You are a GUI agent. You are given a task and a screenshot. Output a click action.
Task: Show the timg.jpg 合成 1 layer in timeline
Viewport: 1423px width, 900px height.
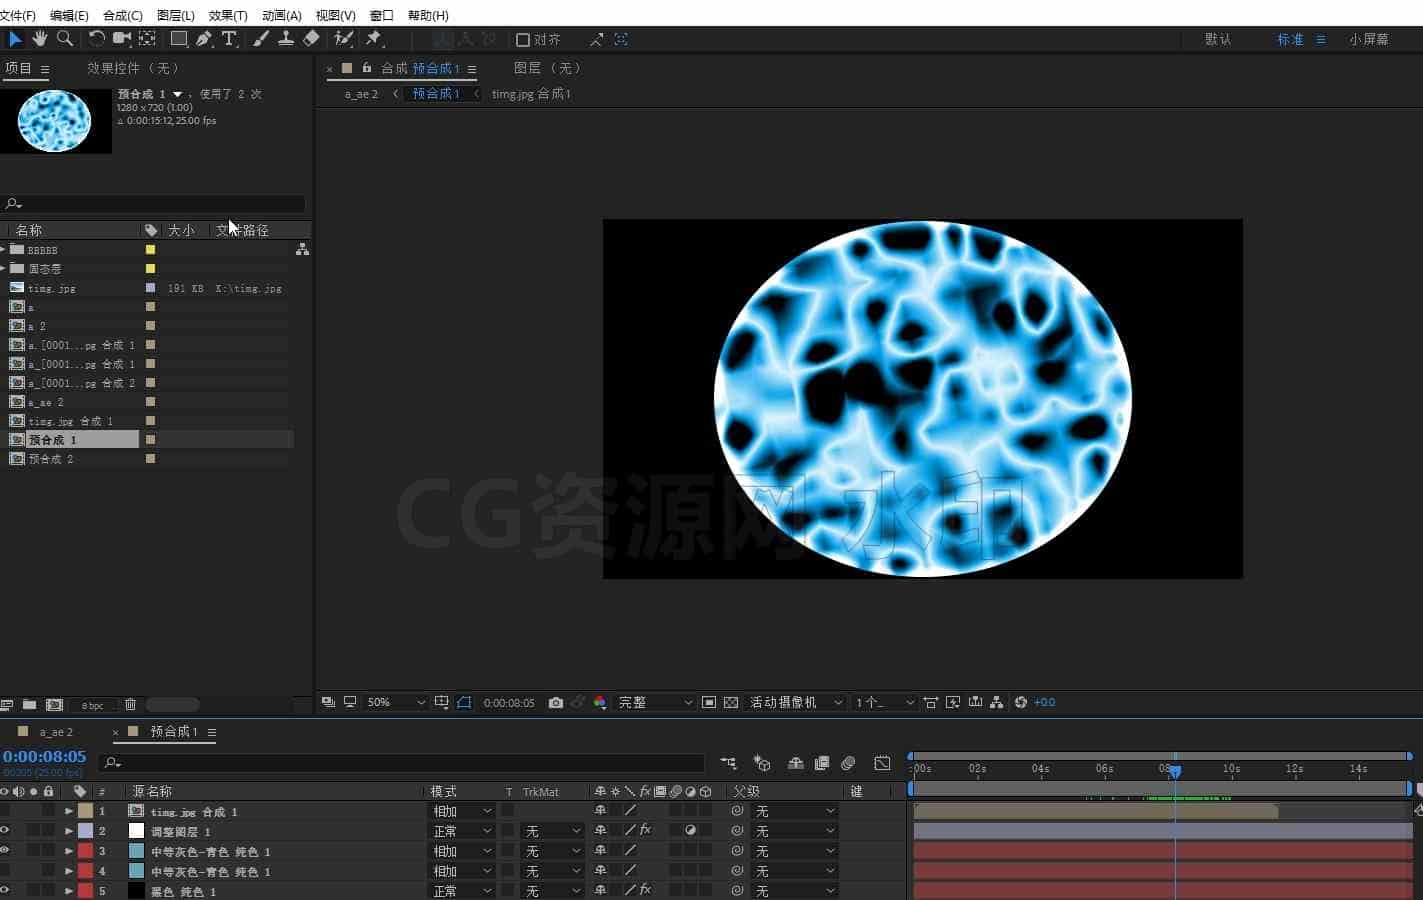pos(5,811)
